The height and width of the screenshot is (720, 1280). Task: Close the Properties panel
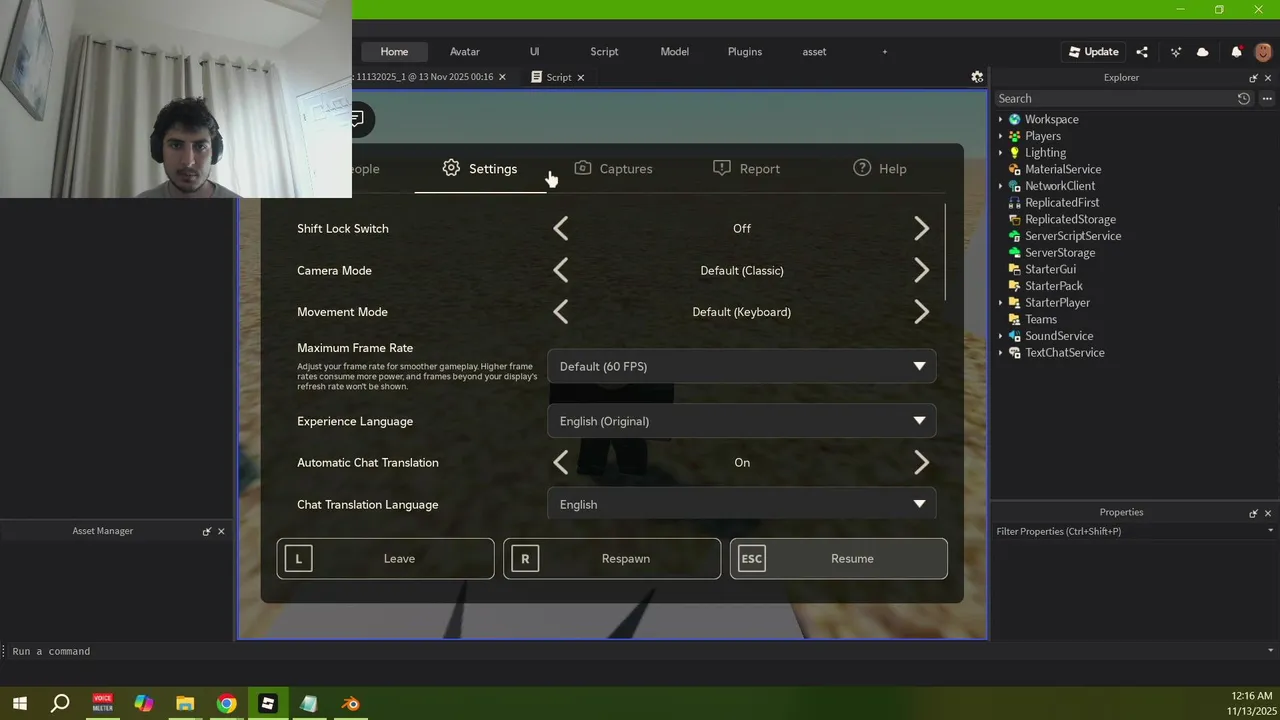point(1268,513)
